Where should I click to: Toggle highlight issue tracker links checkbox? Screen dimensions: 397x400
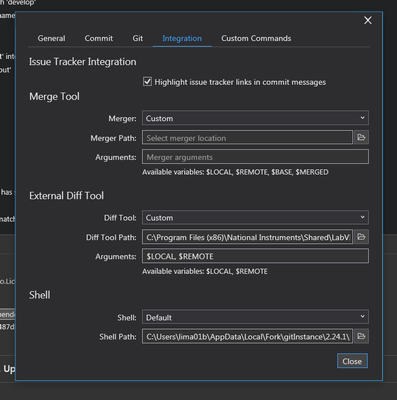click(x=147, y=82)
